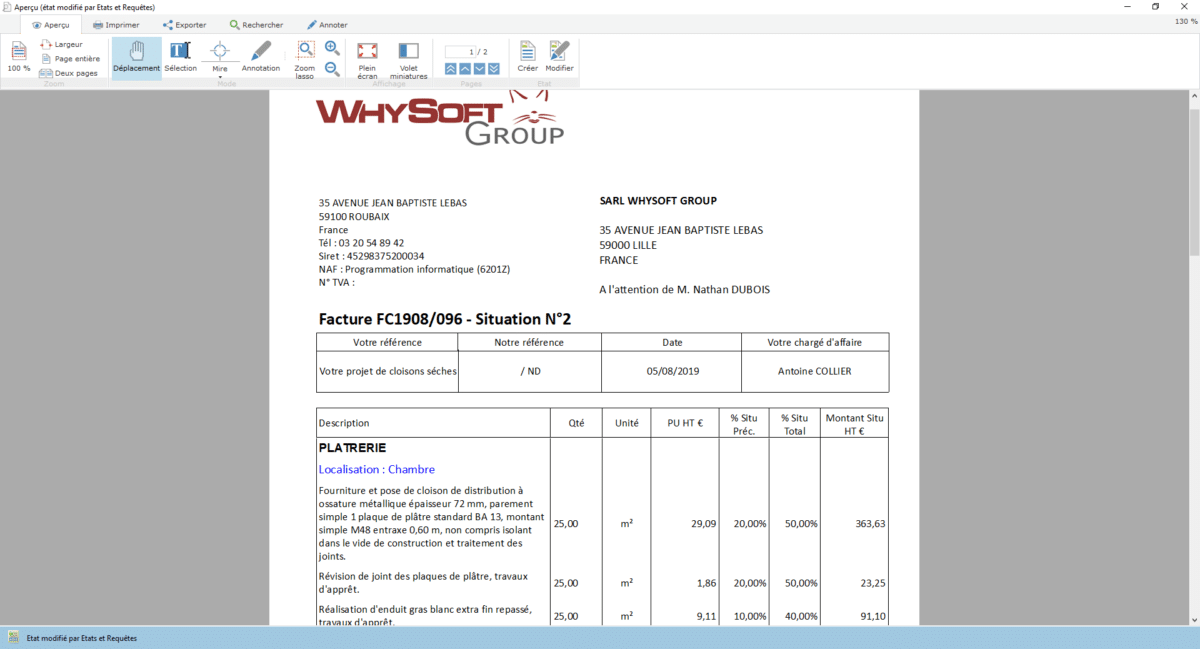
Task: Click the Montant Situ HT € header
Action: coord(854,424)
